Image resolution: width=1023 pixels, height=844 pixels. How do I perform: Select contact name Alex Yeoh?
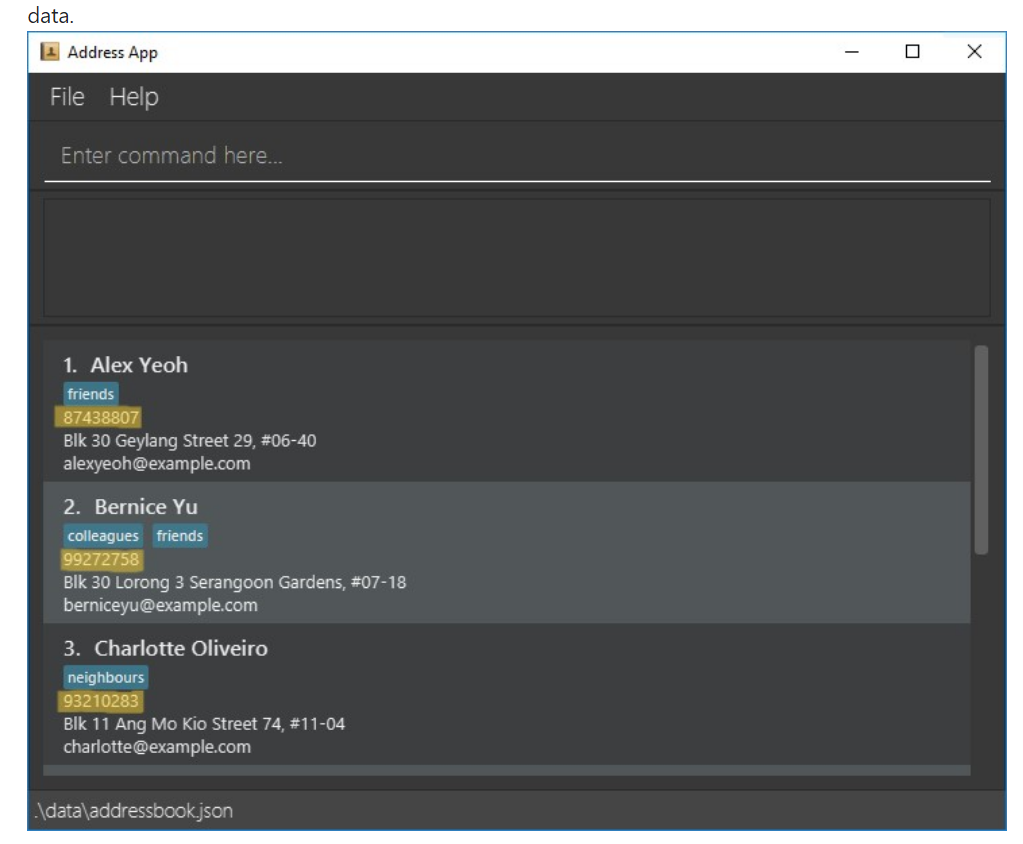pos(139,365)
